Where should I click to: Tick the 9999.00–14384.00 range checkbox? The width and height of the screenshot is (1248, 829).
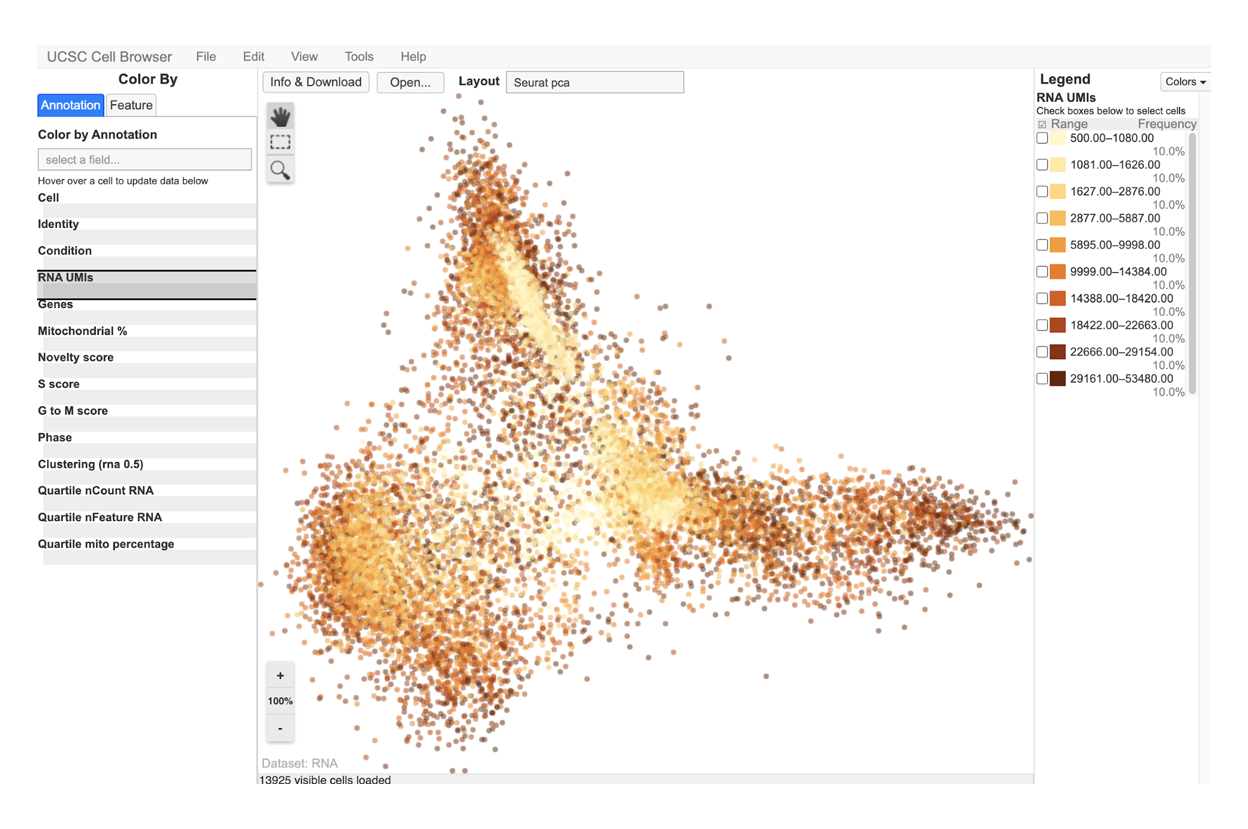click(x=1042, y=272)
